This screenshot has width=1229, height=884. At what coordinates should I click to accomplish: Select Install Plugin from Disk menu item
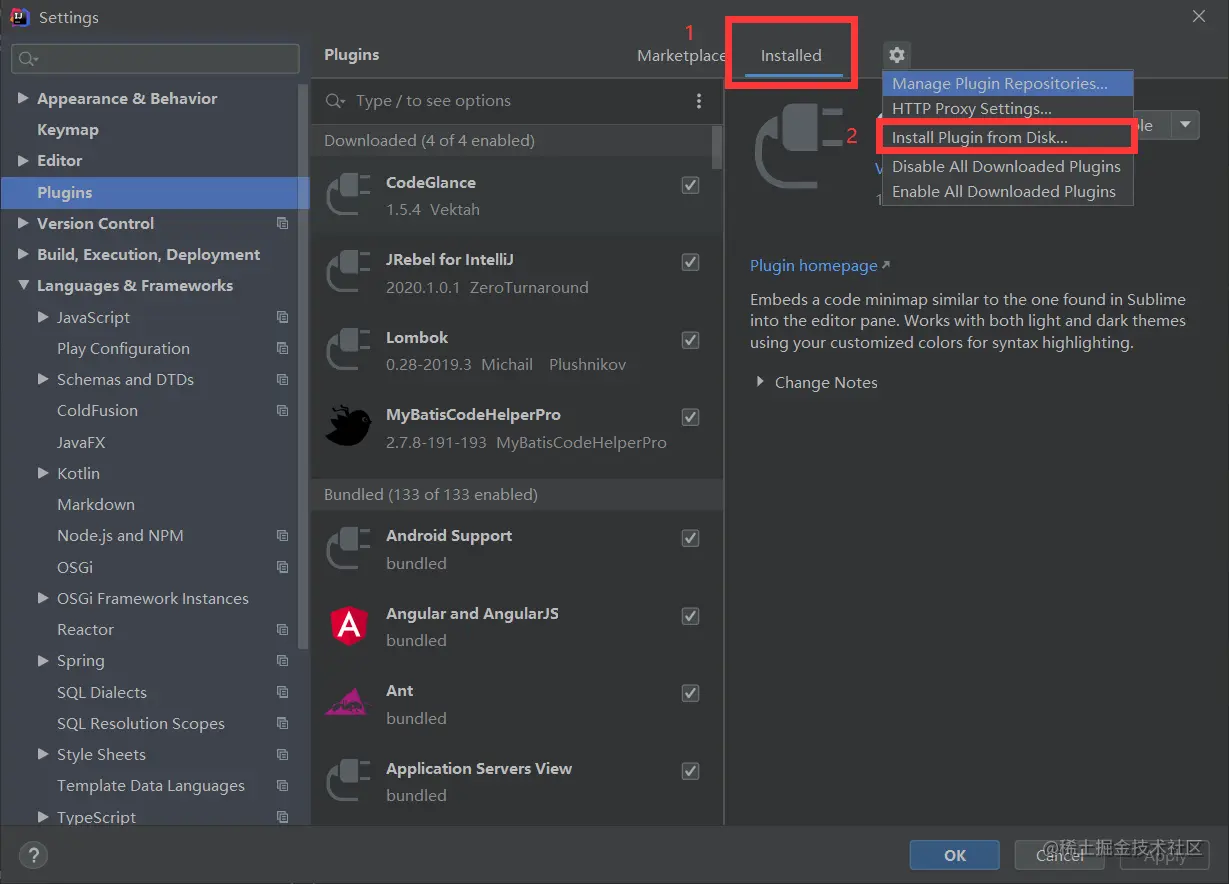tap(1007, 137)
